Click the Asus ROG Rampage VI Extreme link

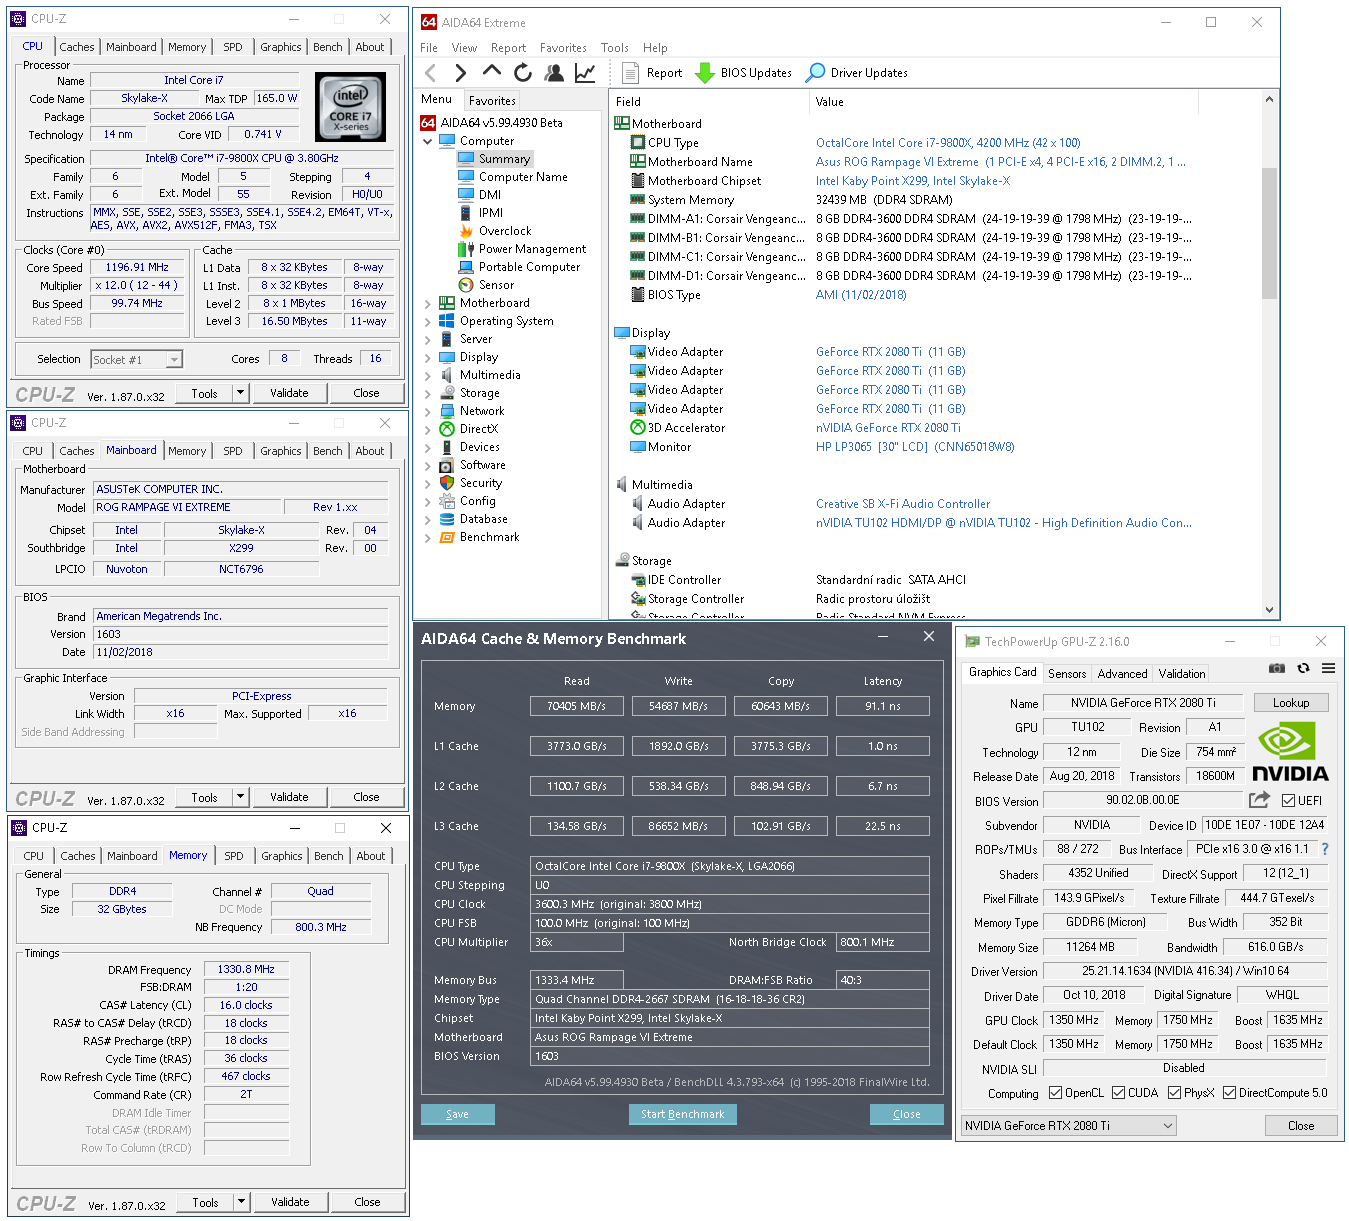click(x=1001, y=162)
